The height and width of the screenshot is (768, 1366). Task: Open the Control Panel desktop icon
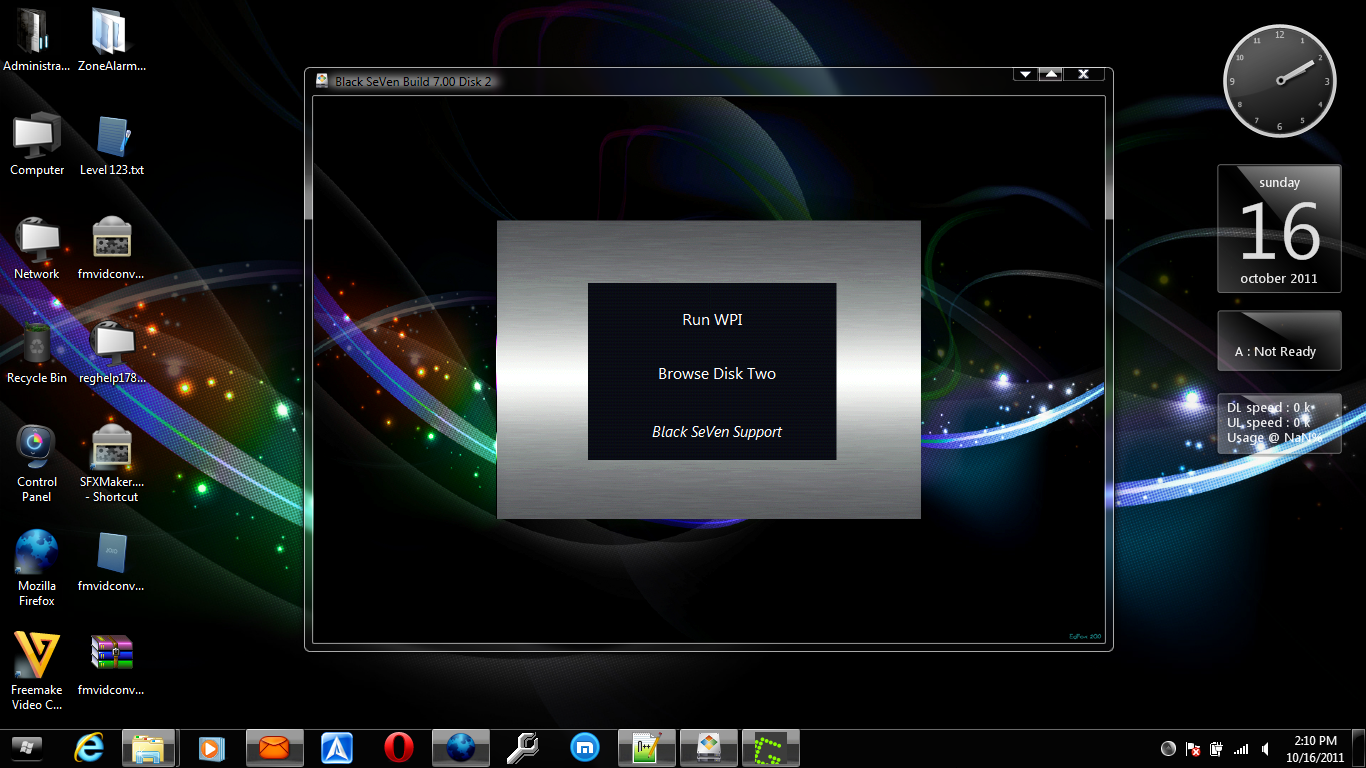tap(37, 463)
